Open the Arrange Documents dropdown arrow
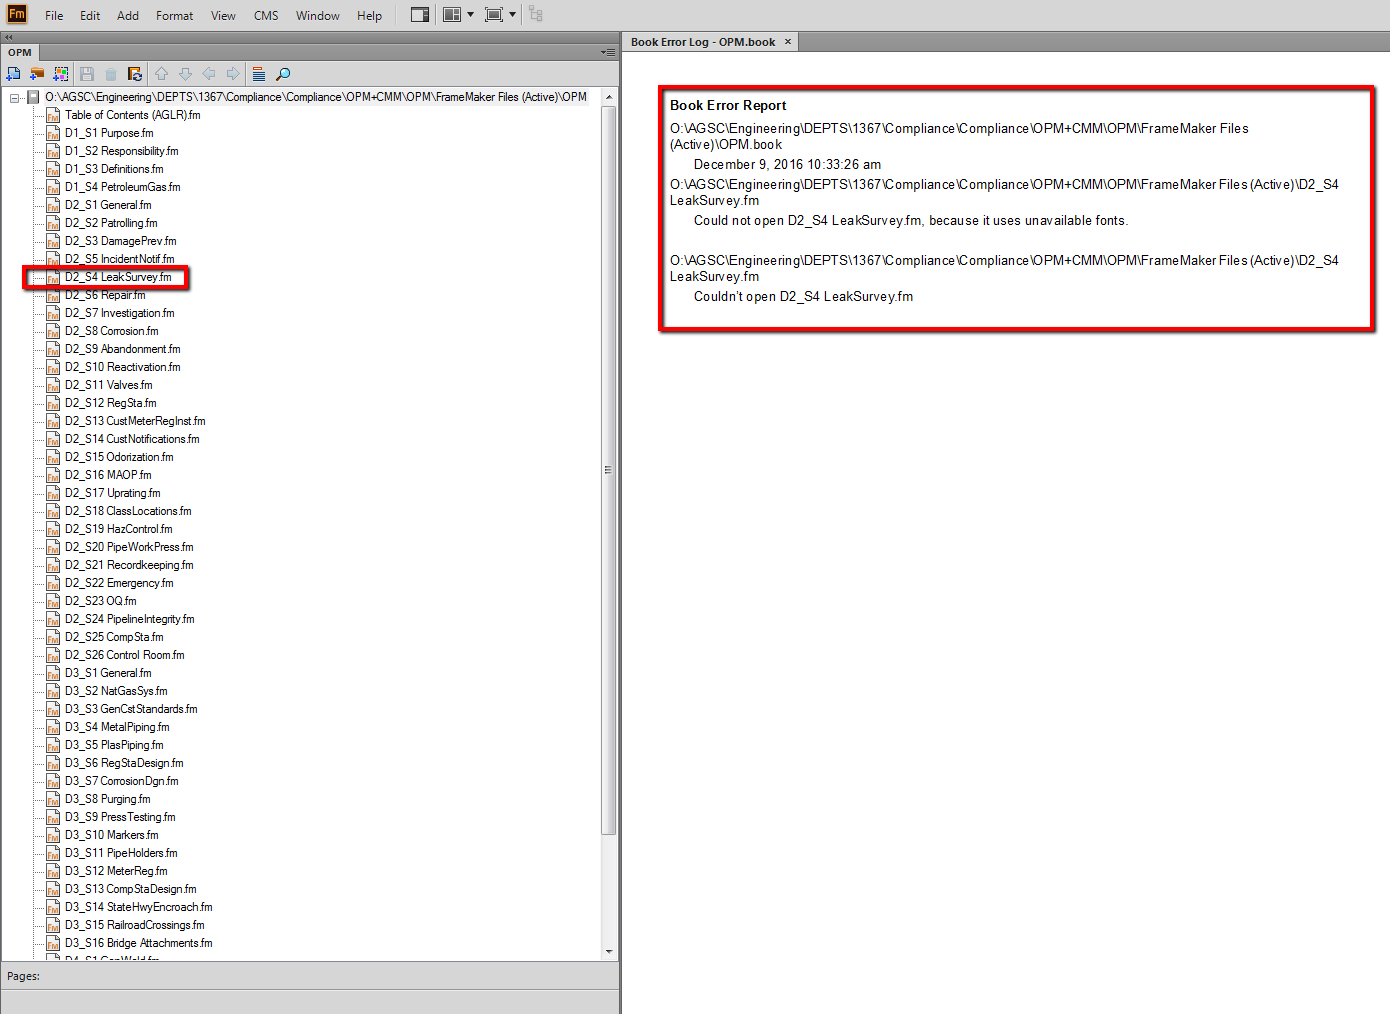 pos(470,15)
